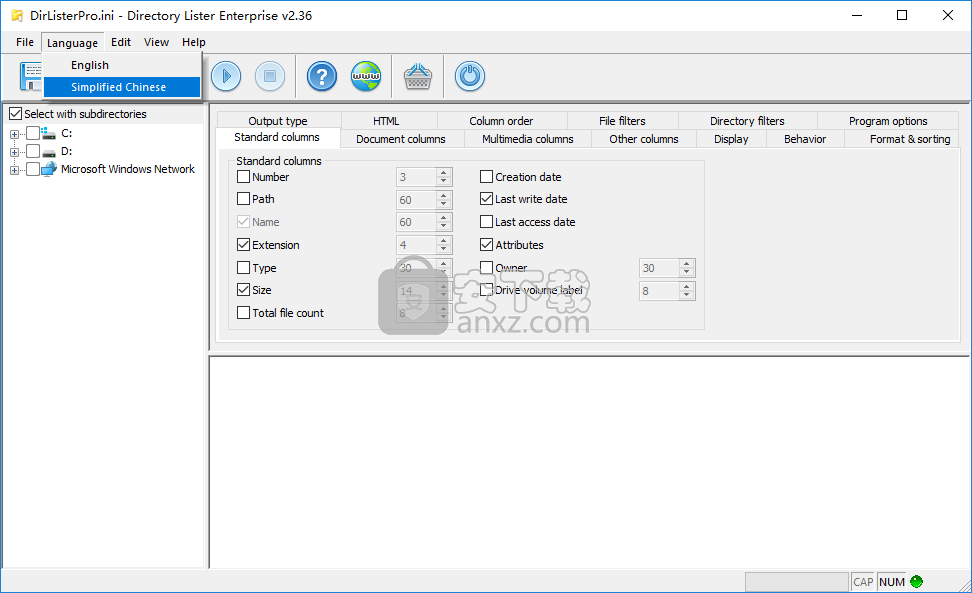Click the Drive volume label width field

[x=657, y=291]
